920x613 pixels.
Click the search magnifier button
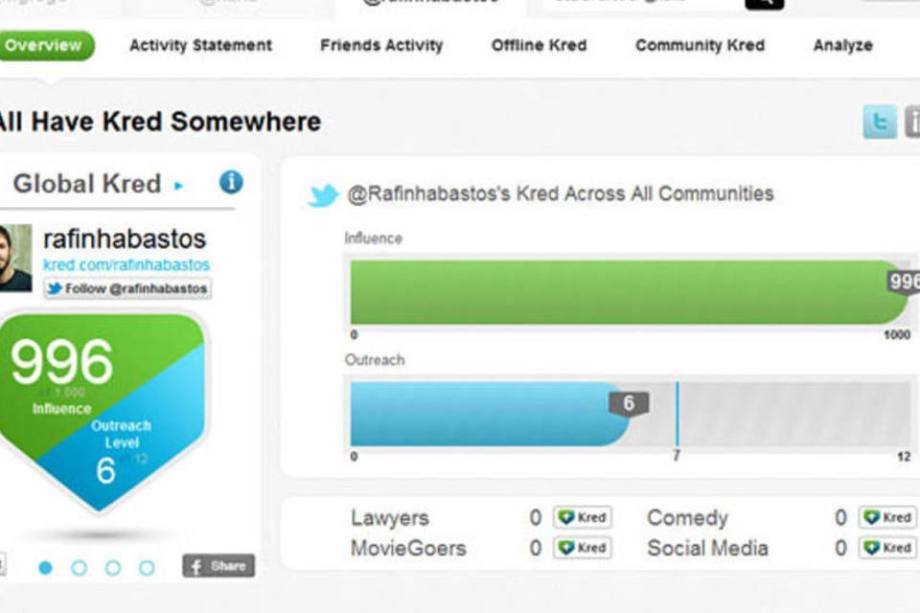click(x=764, y=4)
